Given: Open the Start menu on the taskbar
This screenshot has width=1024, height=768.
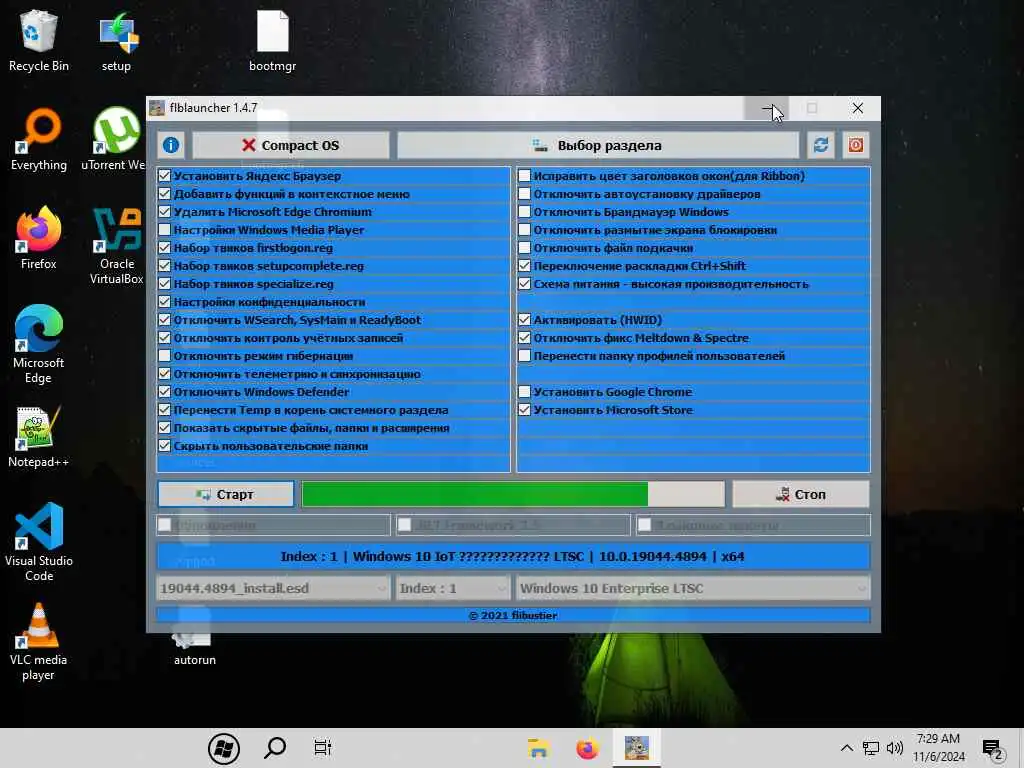Looking at the screenshot, I should (x=224, y=748).
